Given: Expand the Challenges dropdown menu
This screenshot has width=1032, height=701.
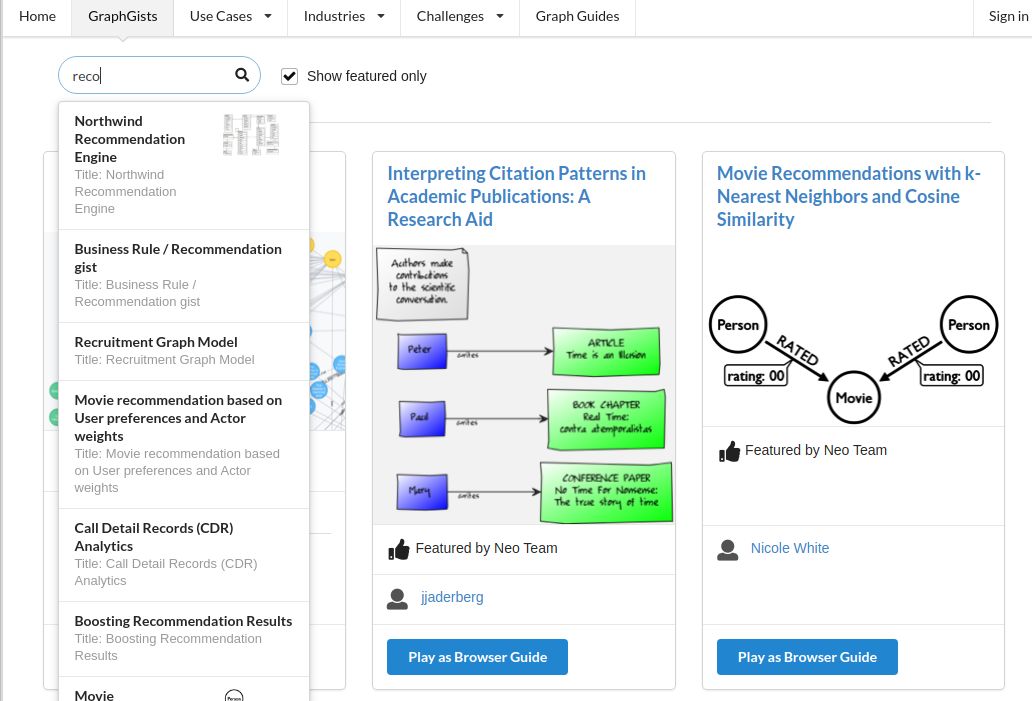Looking at the screenshot, I should [459, 16].
